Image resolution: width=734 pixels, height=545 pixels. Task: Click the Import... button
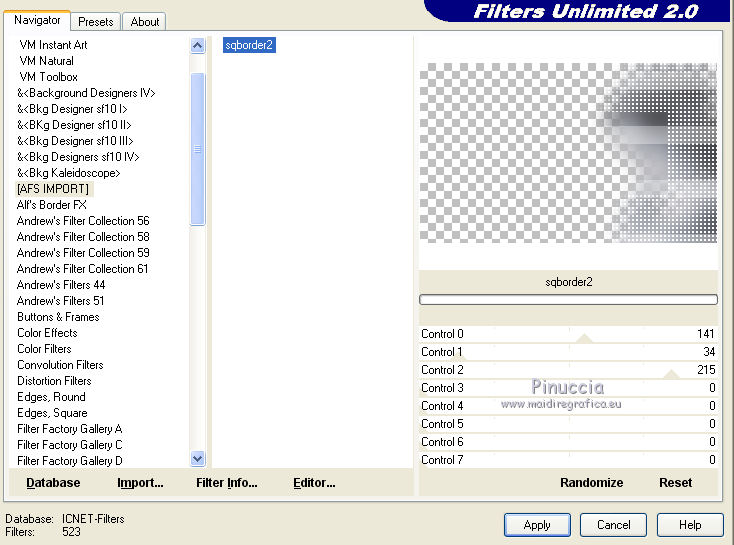pos(140,483)
